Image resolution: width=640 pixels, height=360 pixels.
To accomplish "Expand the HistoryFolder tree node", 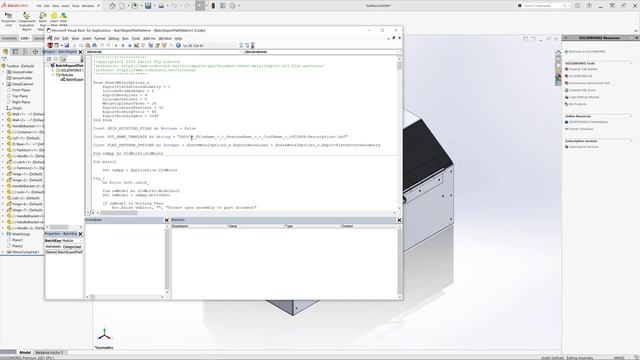I will coord(3,72).
